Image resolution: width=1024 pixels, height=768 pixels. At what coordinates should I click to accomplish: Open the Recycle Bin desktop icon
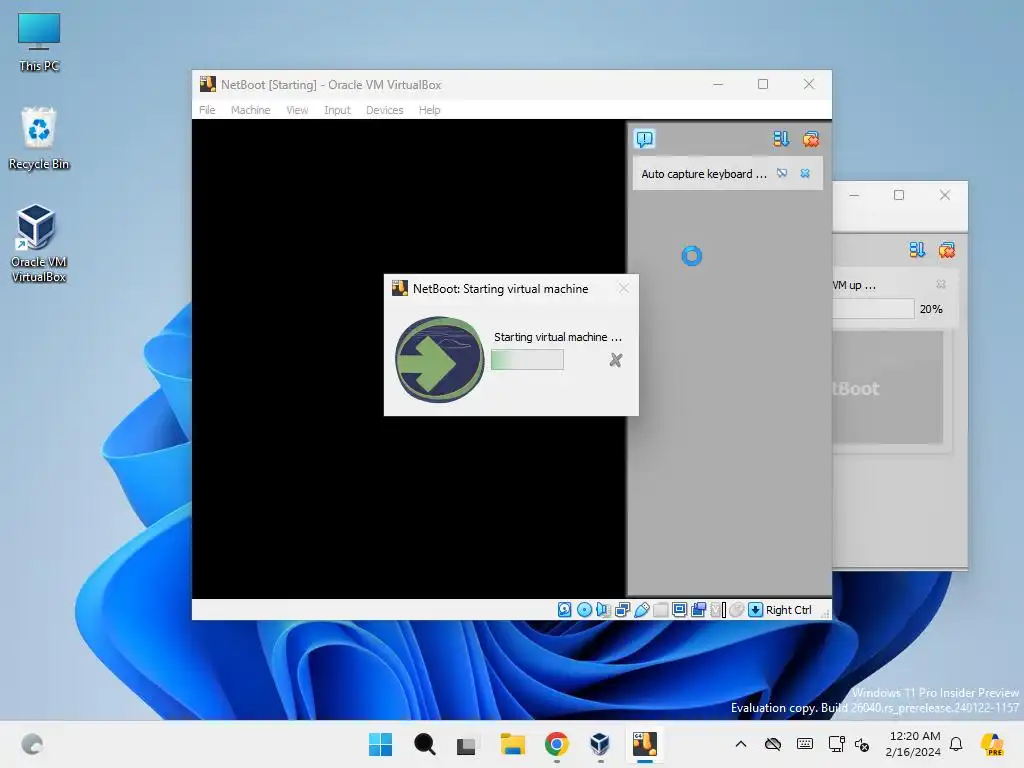[39, 138]
